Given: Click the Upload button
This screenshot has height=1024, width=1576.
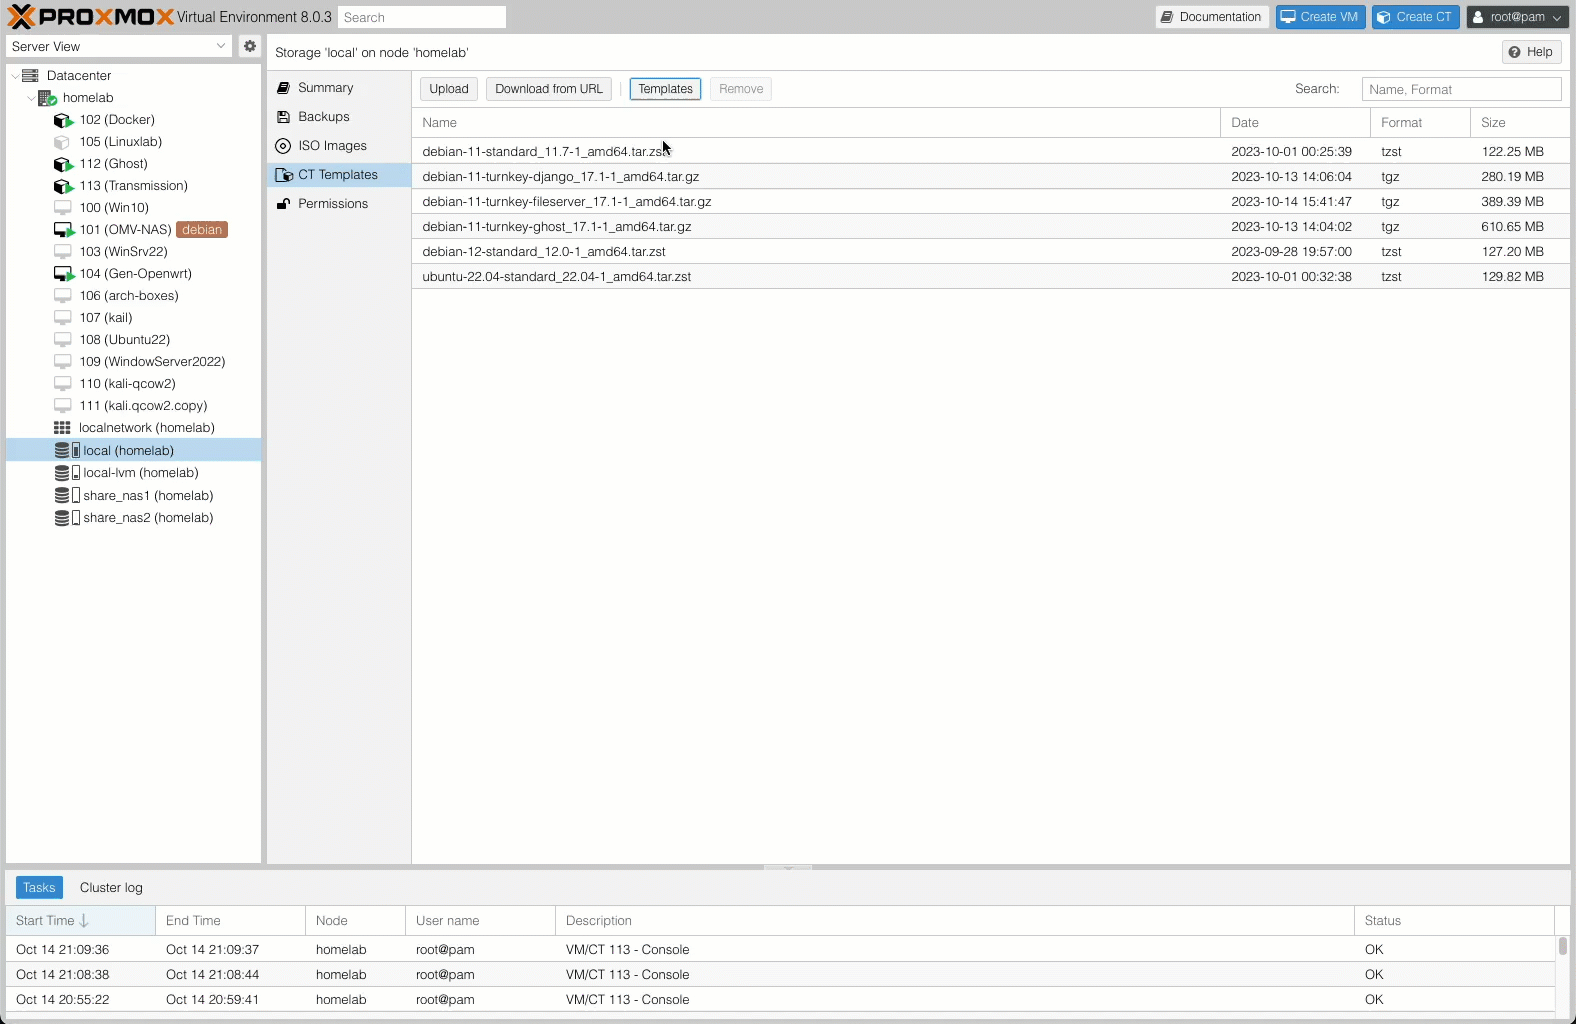Looking at the screenshot, I should (449, 89).
